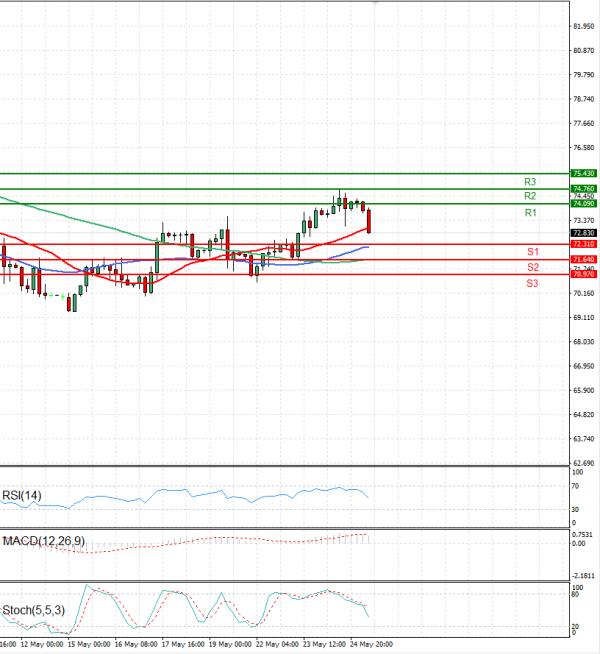The image size is (600, 654).
Task: Click the 79.790 price axis value
Action: pyautogui.click(x=584, y=75)
